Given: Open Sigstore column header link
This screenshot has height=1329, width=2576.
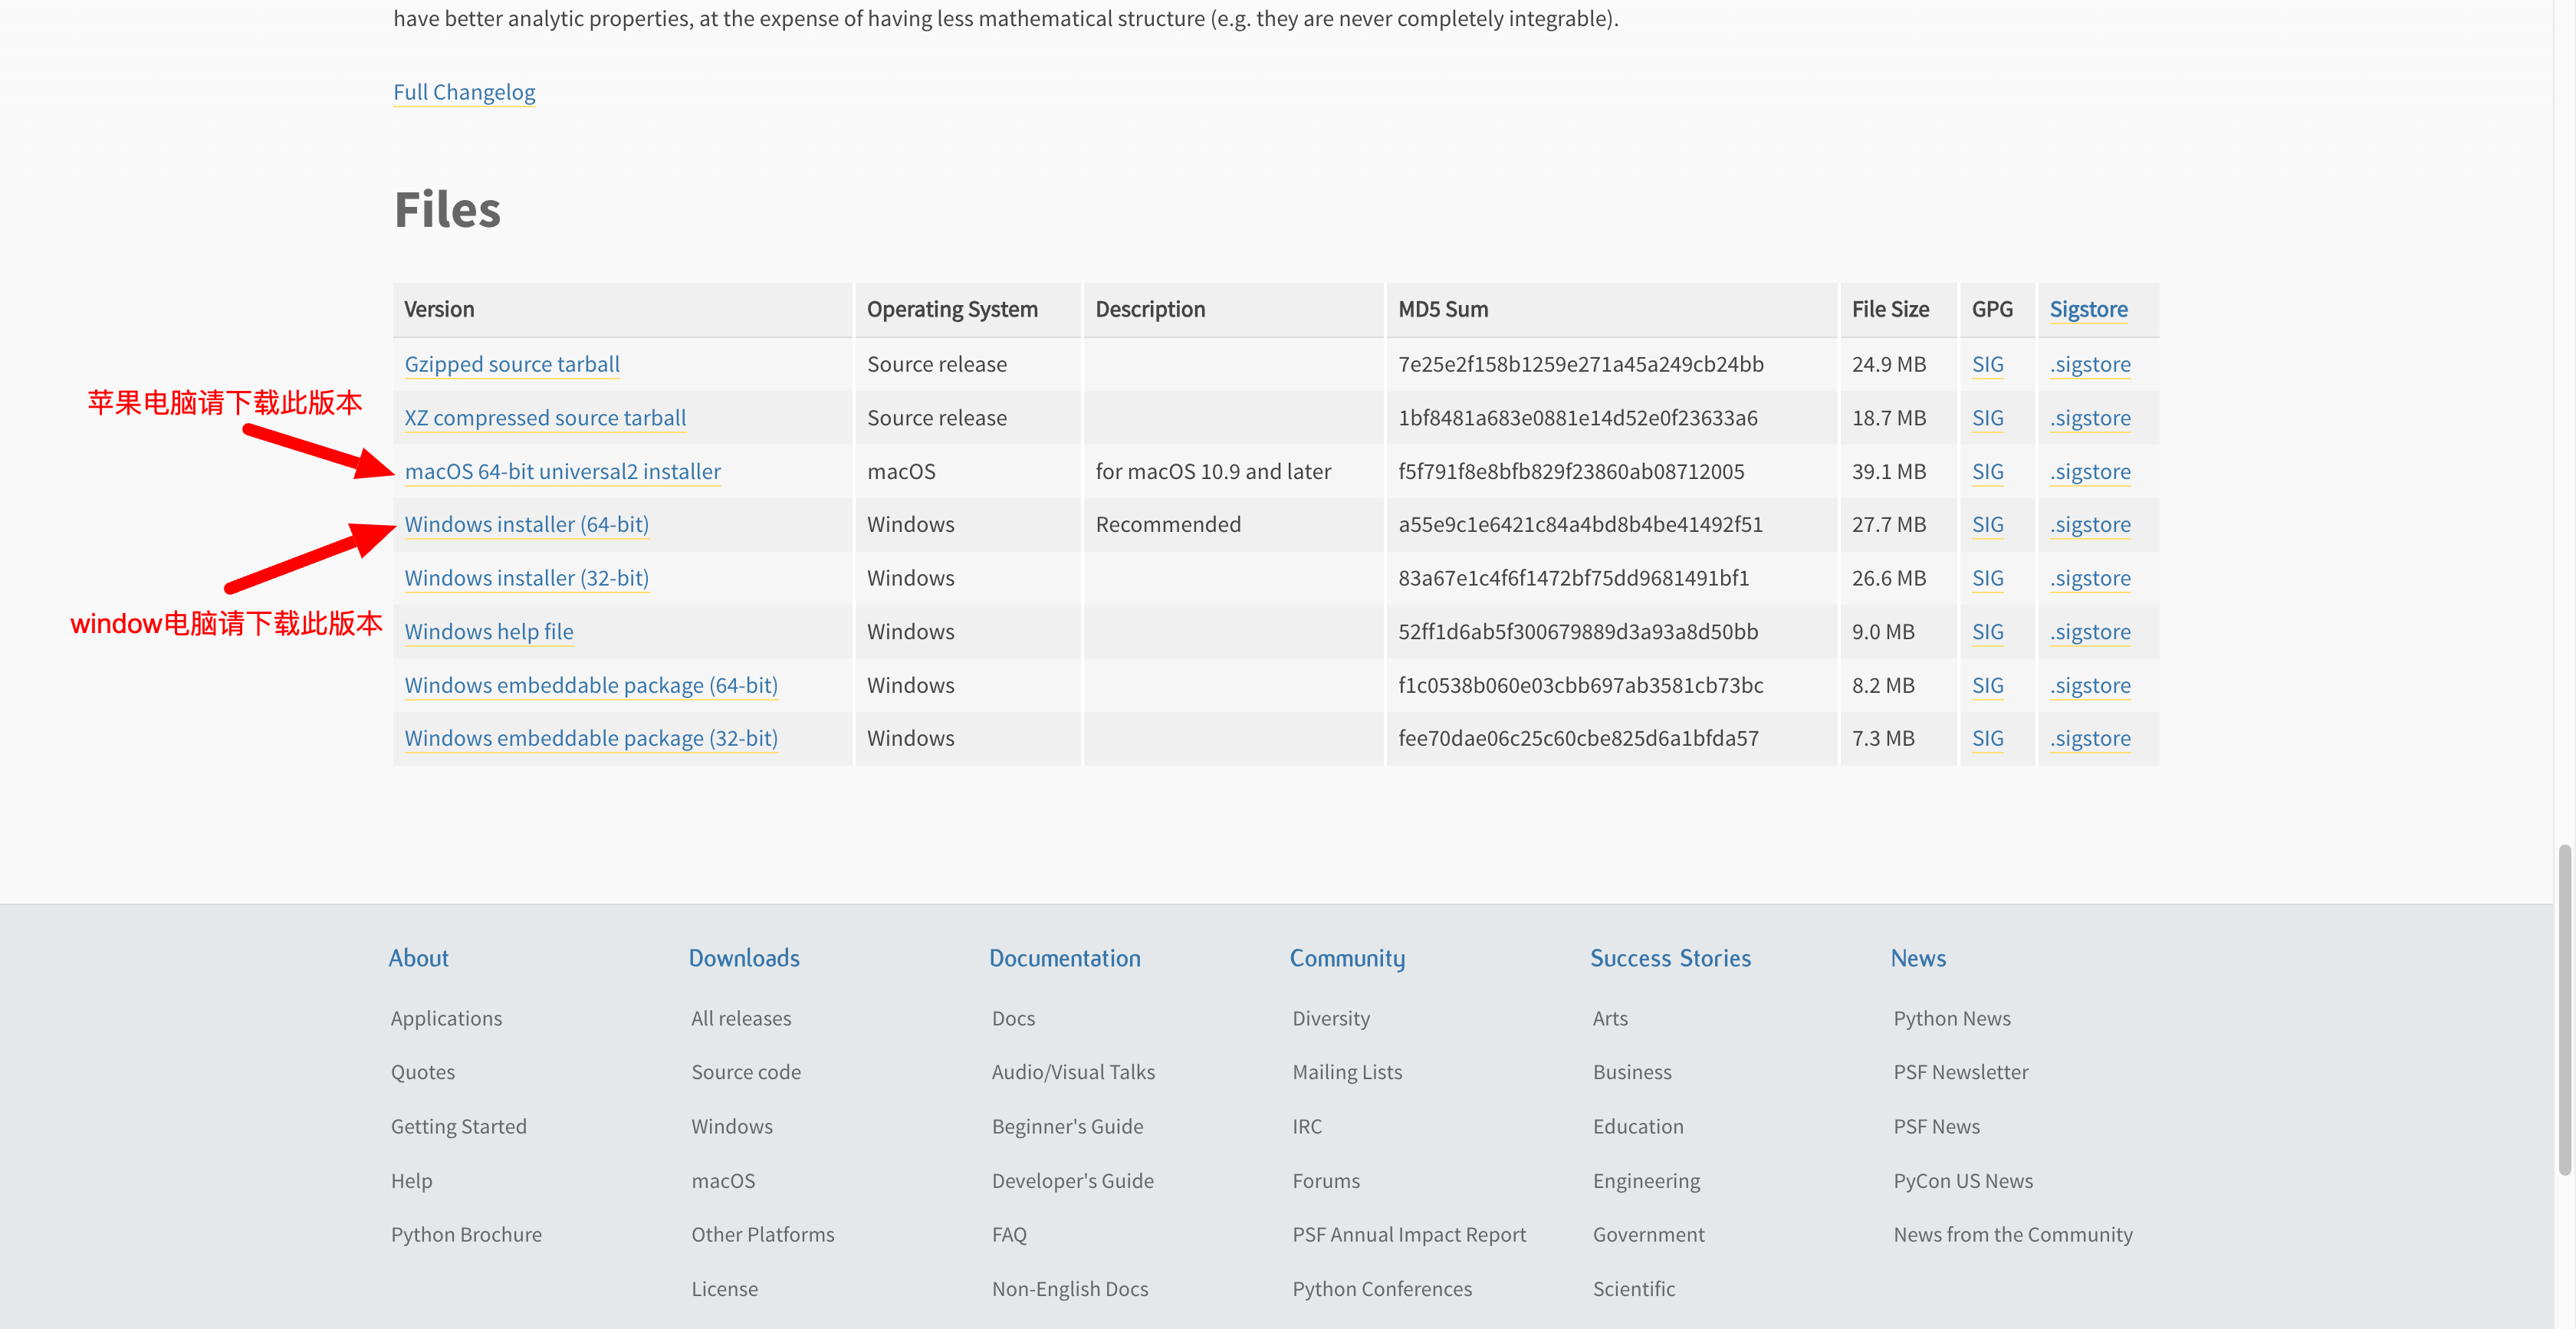Looking at the screenshot, I should point(2088,309).
